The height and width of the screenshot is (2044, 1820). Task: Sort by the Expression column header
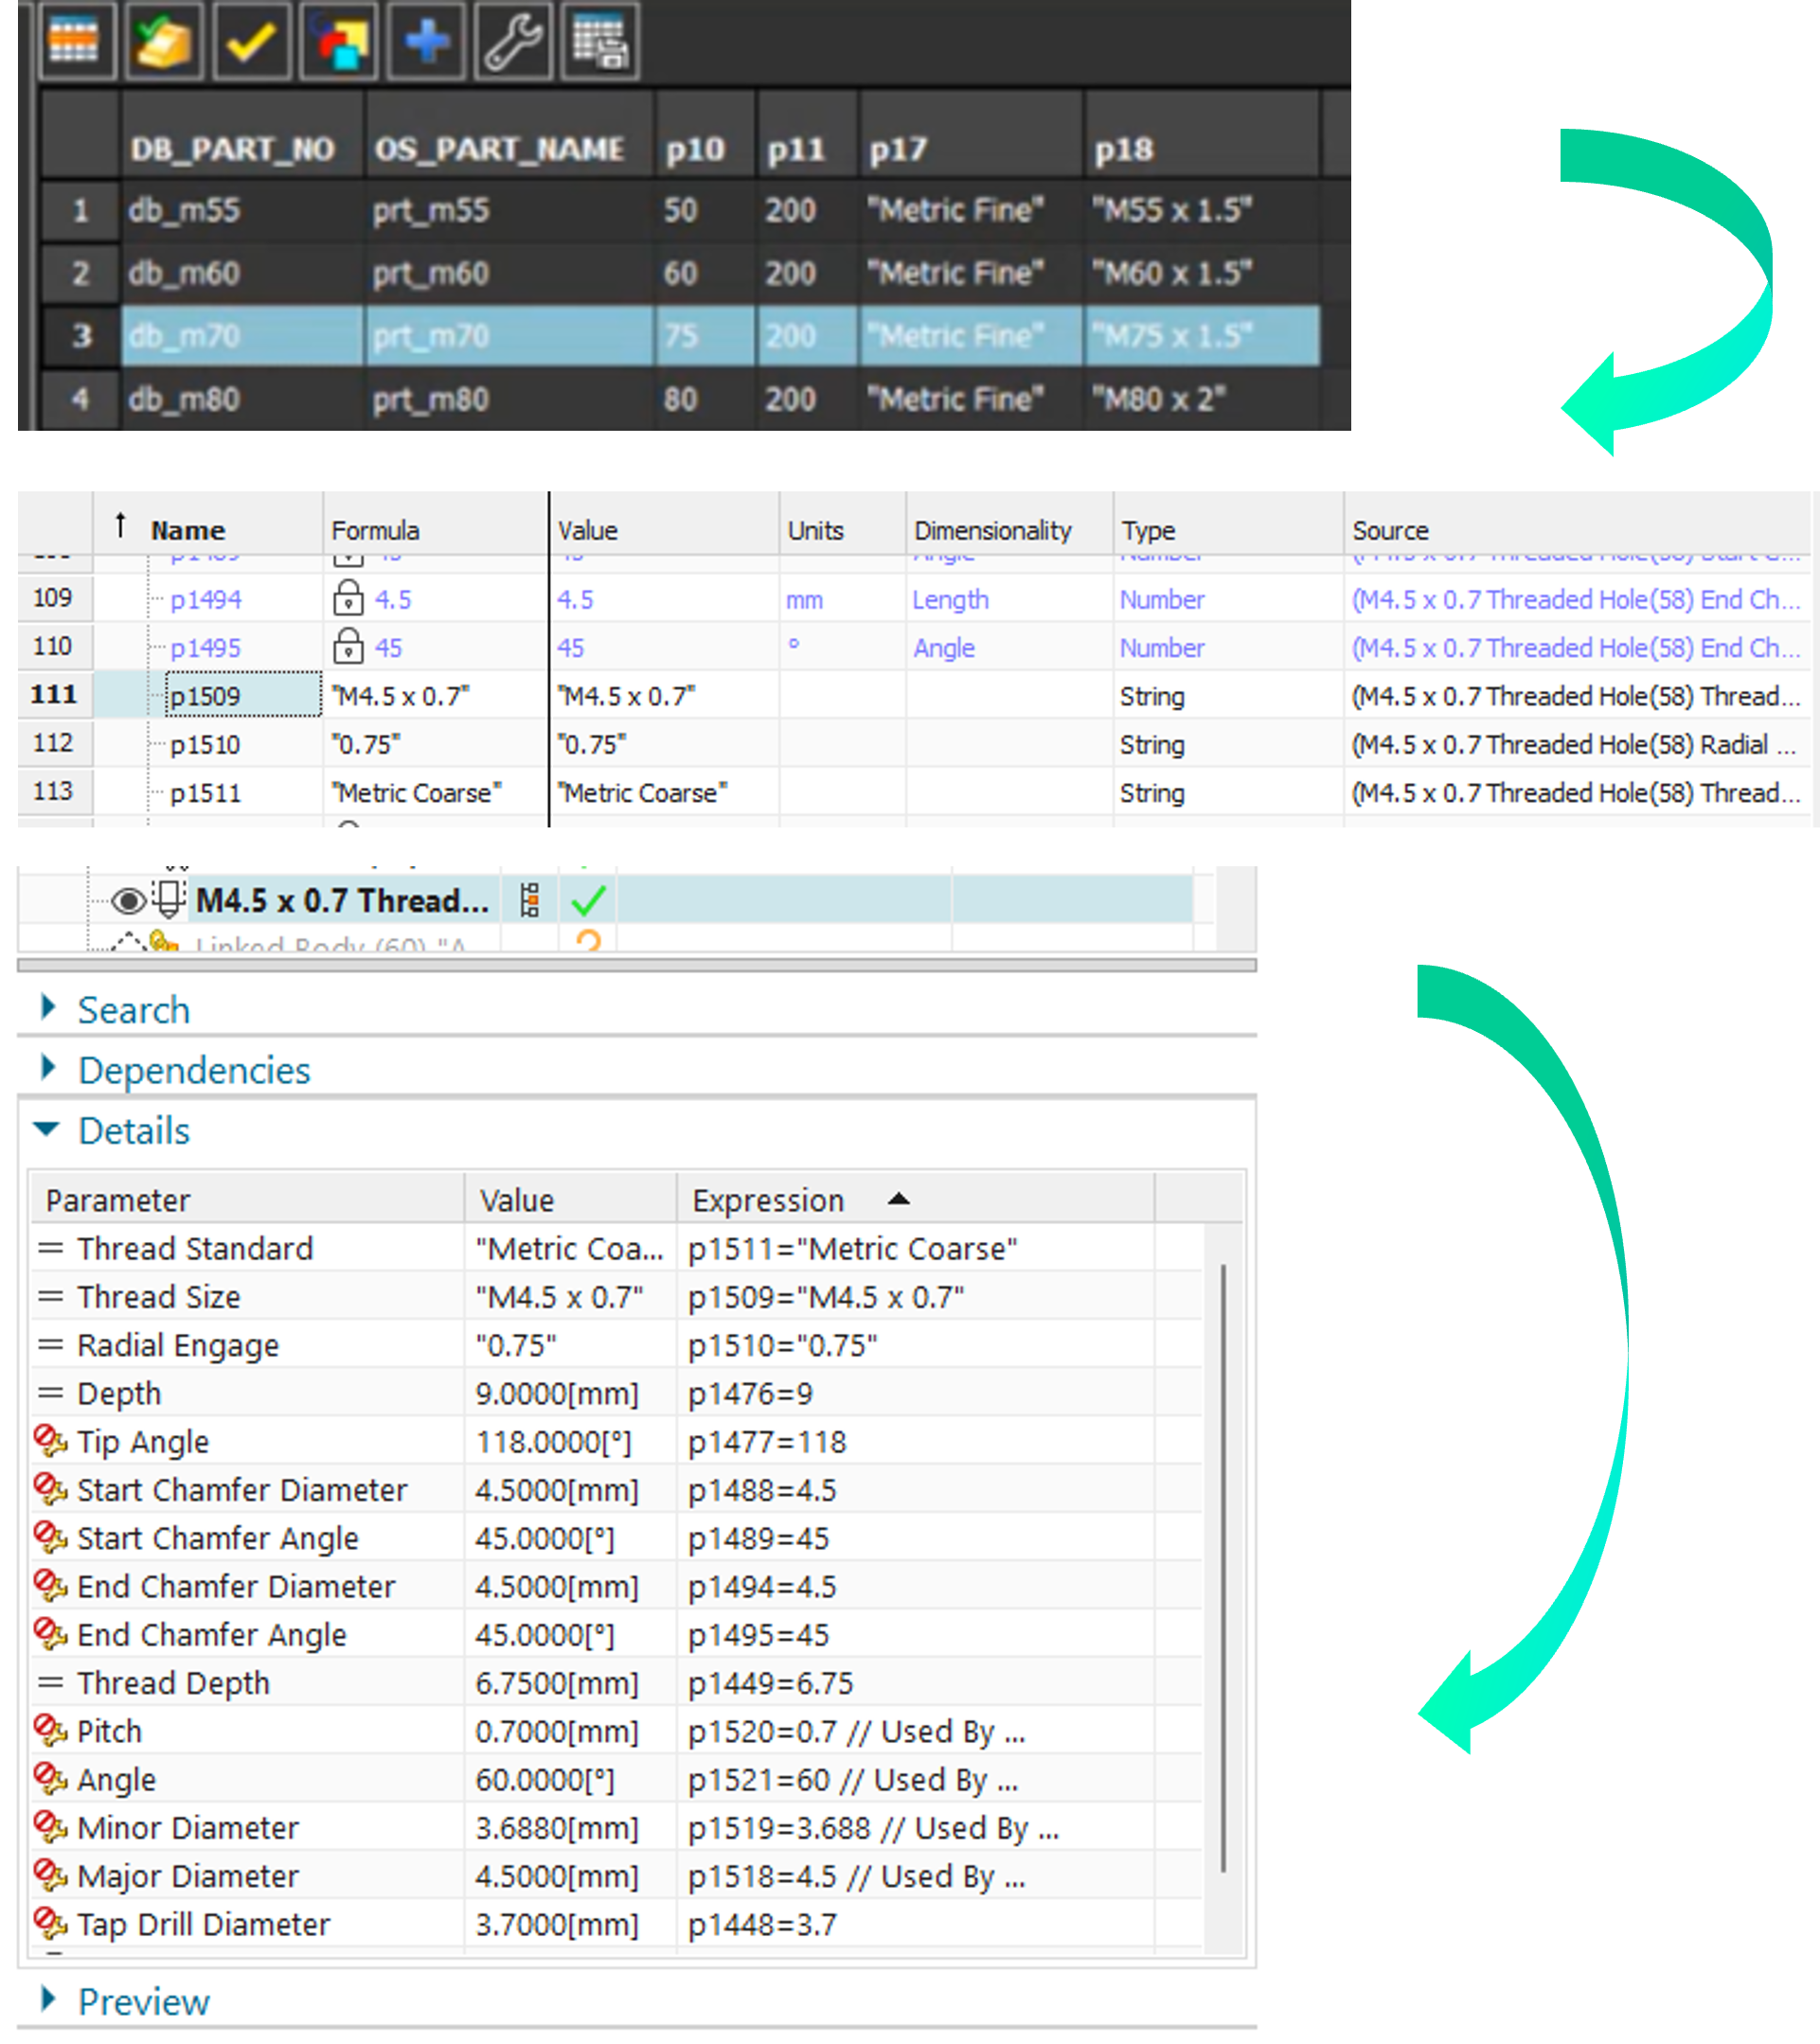(768, 1199)
